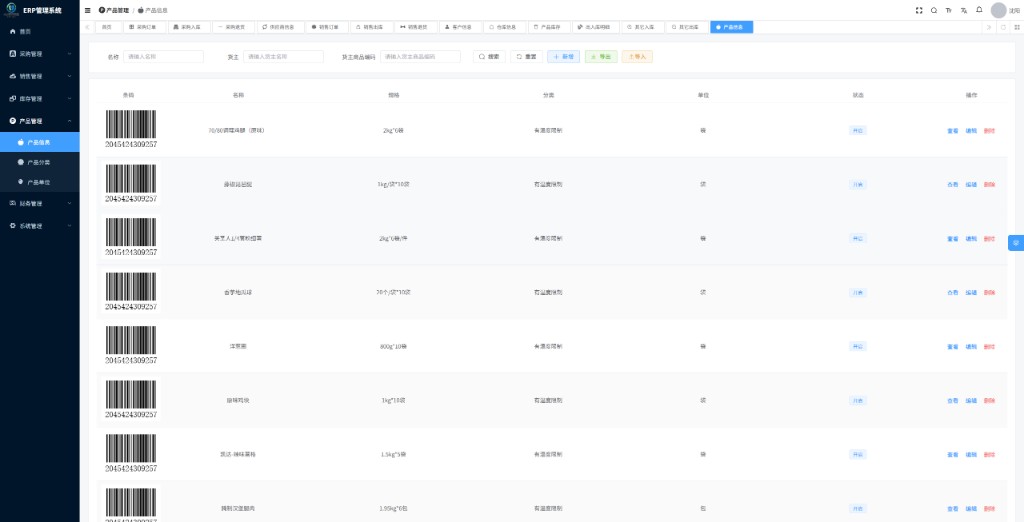
Task: Click the 1.95kg*6包 spec cell
Action: (x=393, y=508)
